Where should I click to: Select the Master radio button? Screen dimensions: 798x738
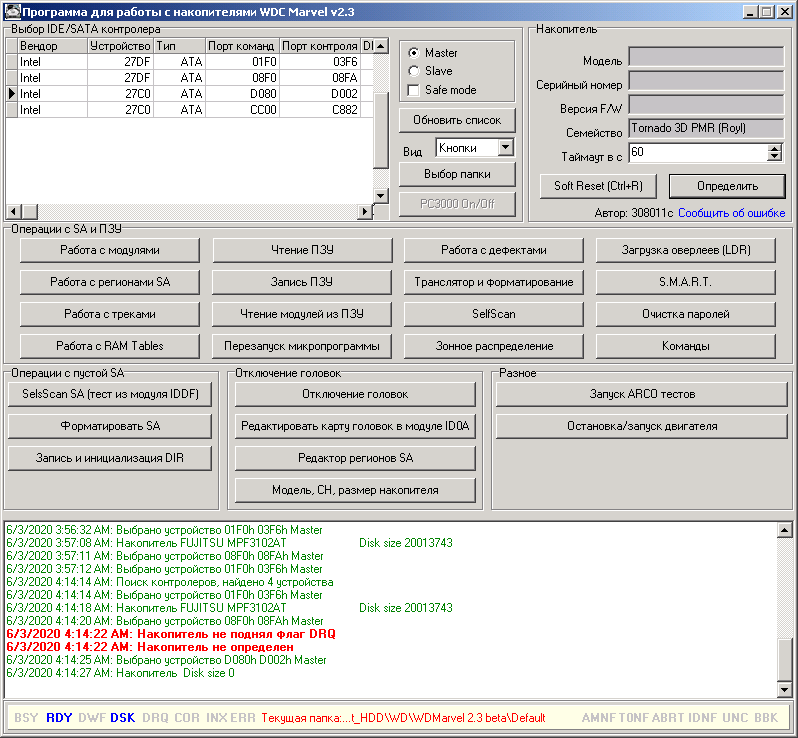pos(414,53)
